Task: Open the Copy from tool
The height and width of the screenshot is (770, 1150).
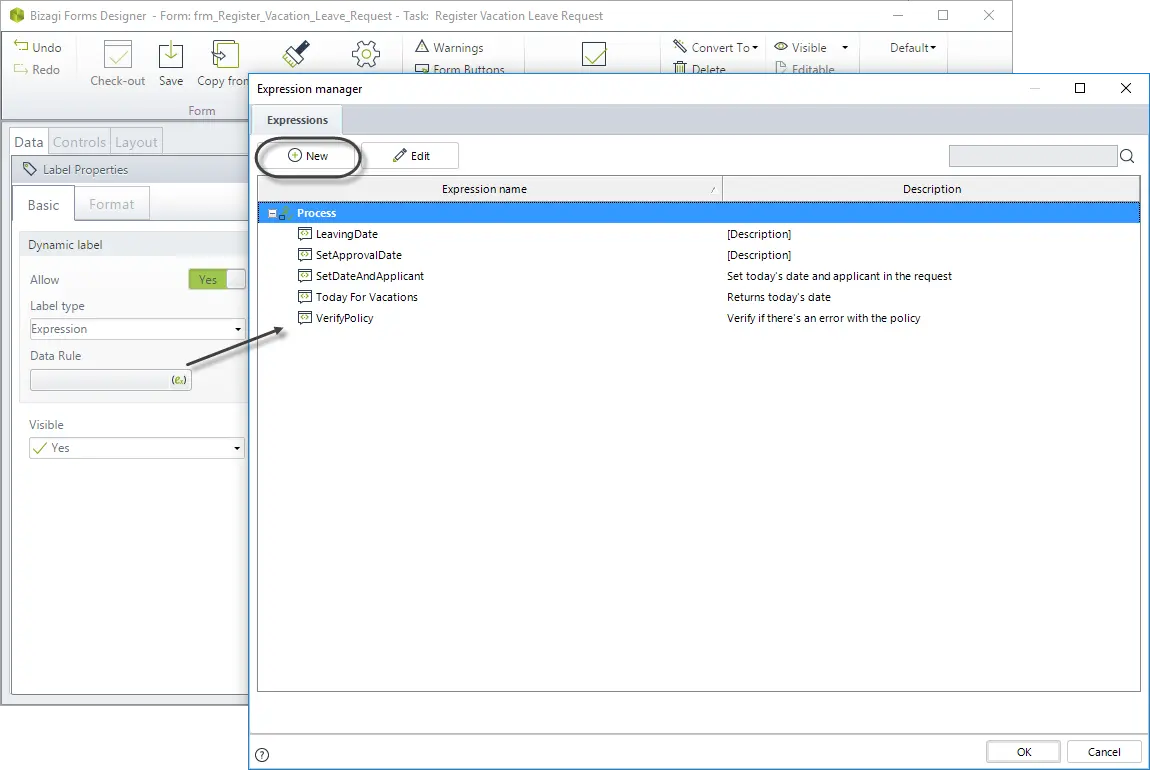Action: pyautogui.click(x=224, y=55)
